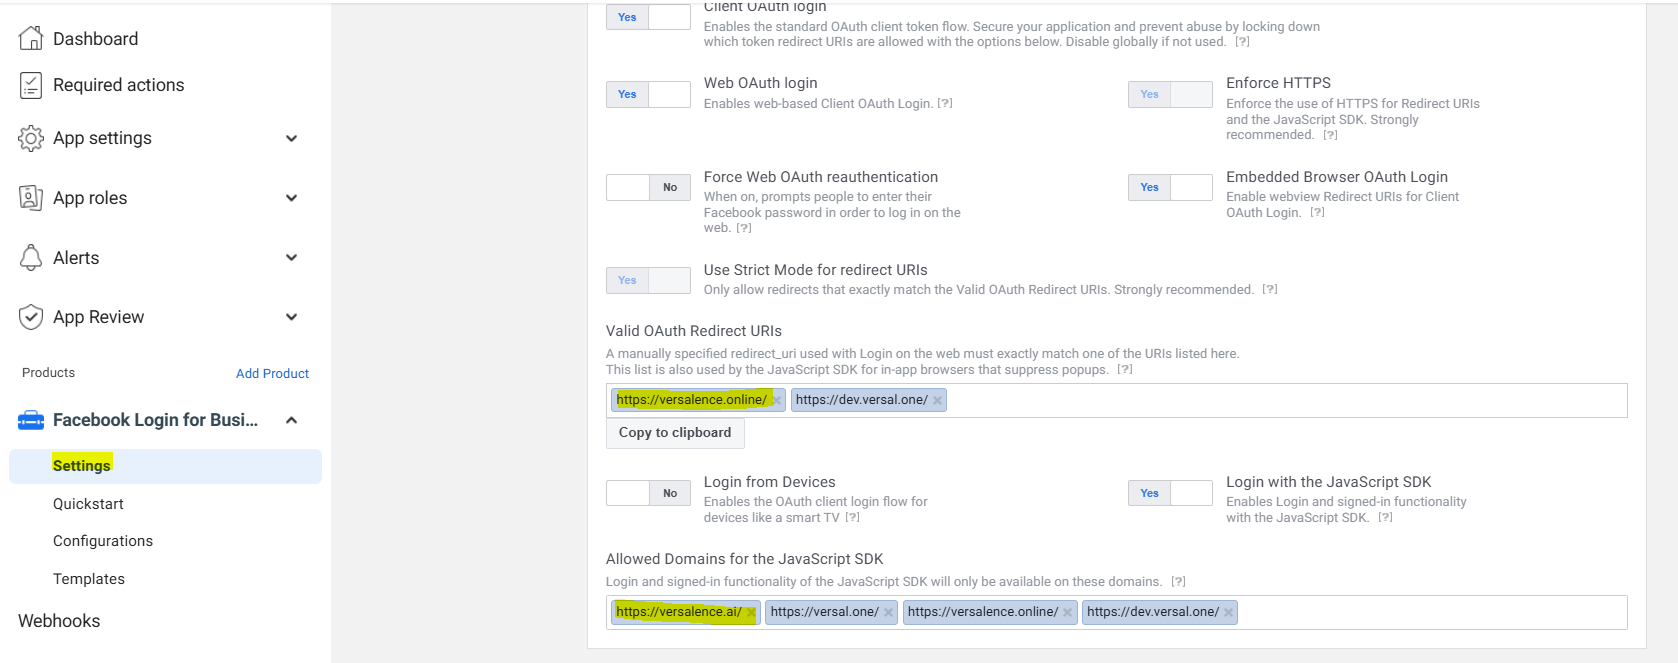This screenshot has height=663, width=1678.
Task: Click the Valid OAuth Redirect URIs heading
Action: [x=694, y=331]
